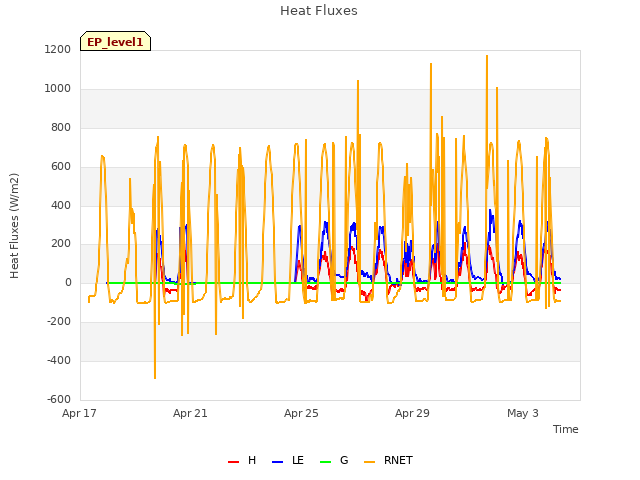Click the tallest RNET spike near 1170 W/m2
This screenshot has width=640, height=480.
(x=487, y=56)
